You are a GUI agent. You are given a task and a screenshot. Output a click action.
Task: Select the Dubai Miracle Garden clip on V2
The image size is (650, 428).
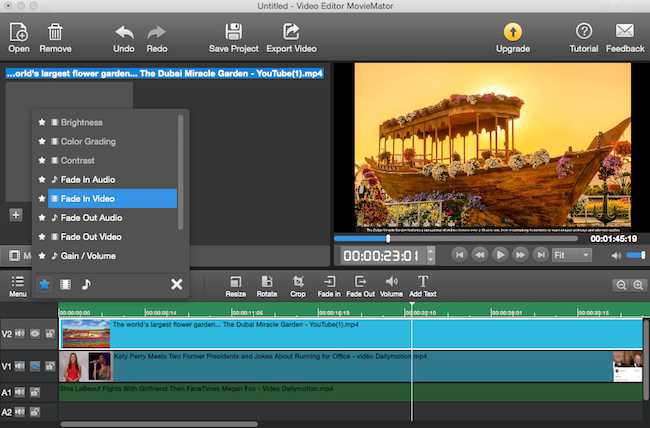pos(351,334)
